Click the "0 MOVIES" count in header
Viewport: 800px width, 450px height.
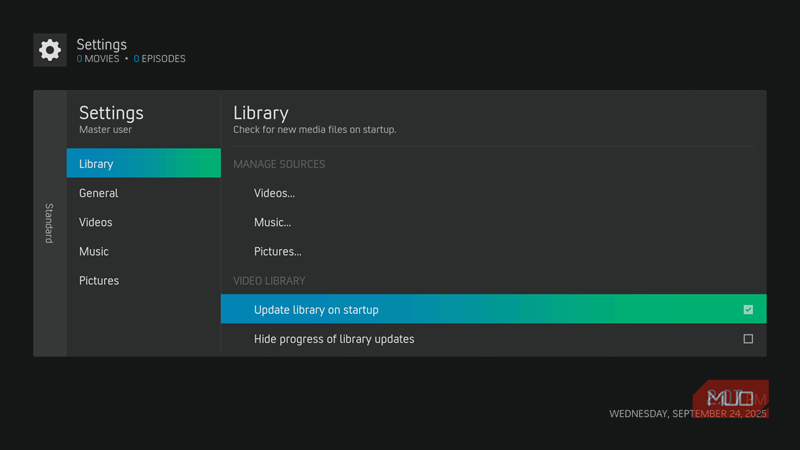pos(98,59)
